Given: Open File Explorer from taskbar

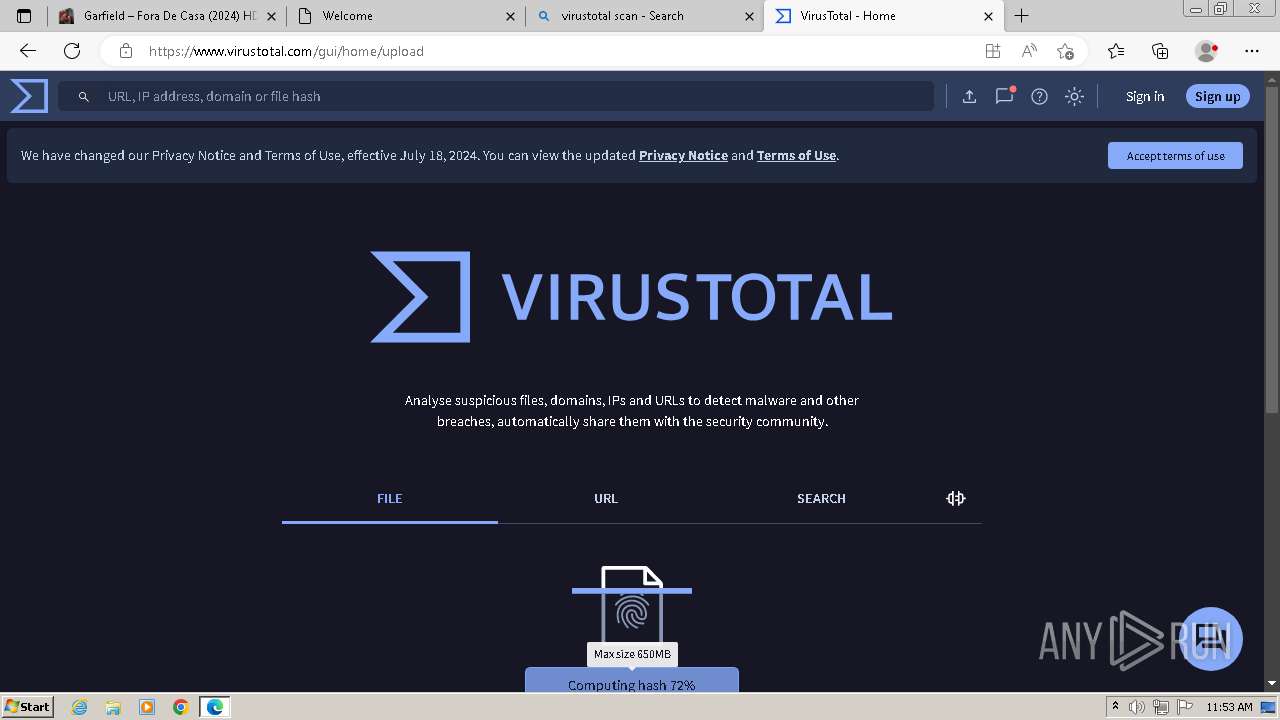Looking at the screenshot, I should (113, 707).
